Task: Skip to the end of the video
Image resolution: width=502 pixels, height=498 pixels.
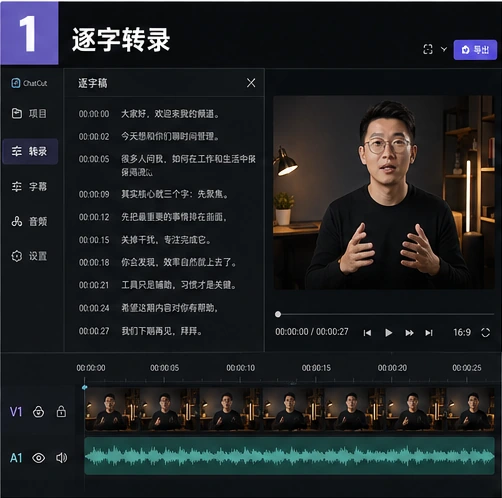Action: coord(429,333)
